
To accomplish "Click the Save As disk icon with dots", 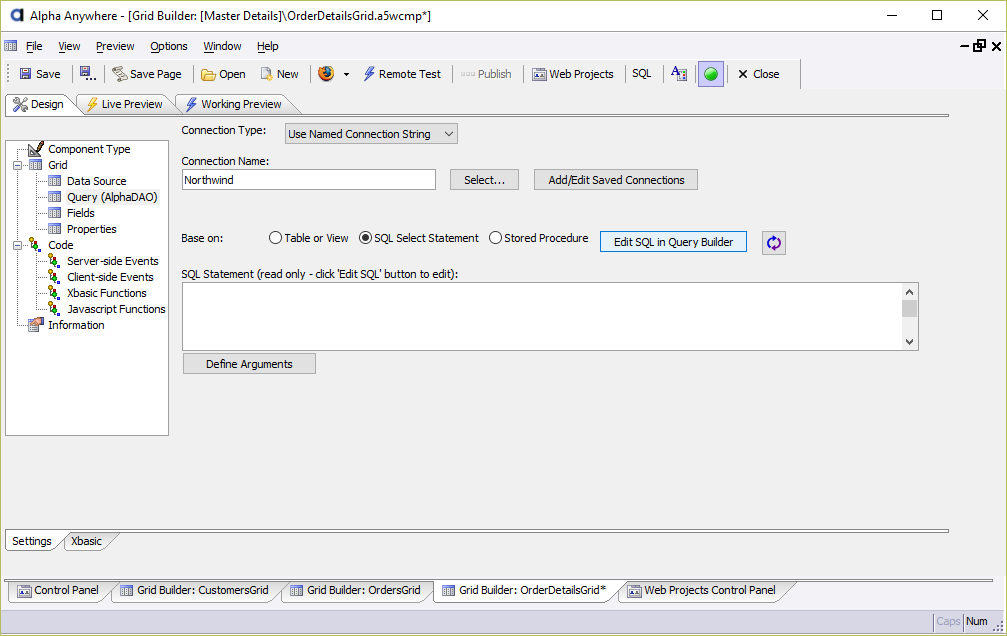I will click(87, 74).
